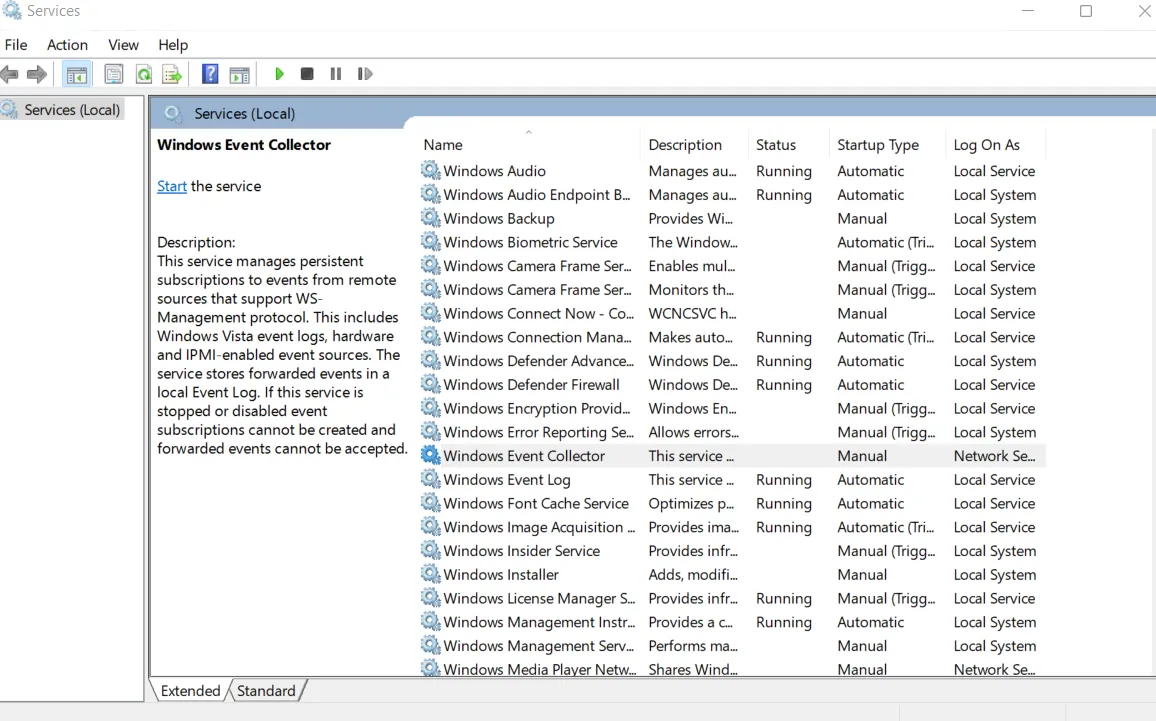Image resolution: width=1156 pixels, height=721 pixels.
Task: Click 'Adds, modifi...' description cell
Action: pos(692,575)
